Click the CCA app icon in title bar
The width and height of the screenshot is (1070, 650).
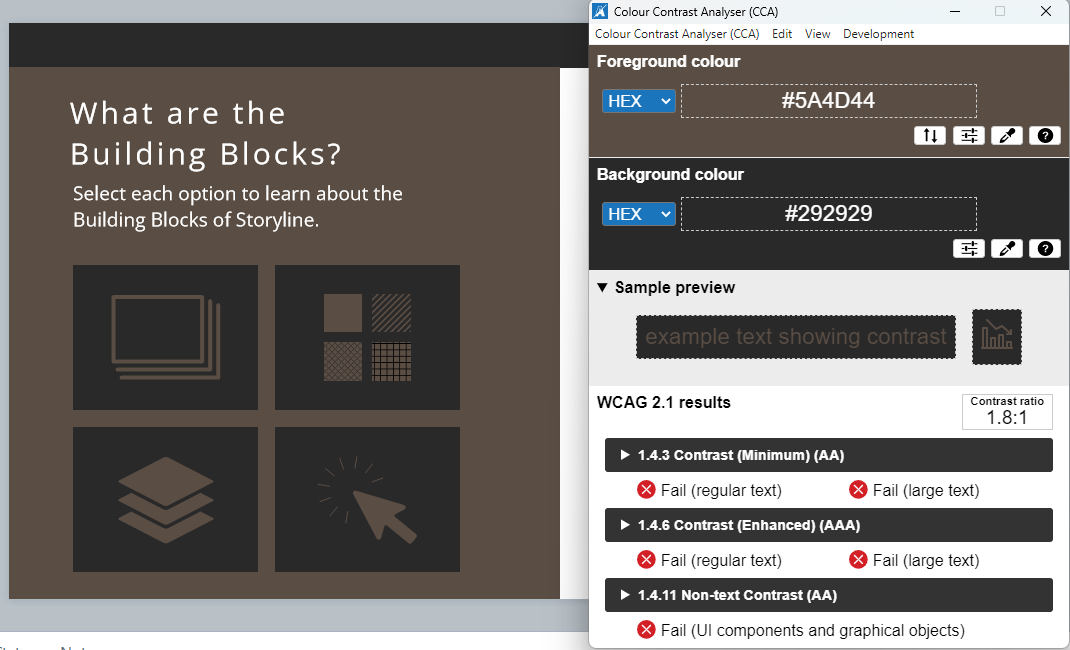[x=600, y=11]
